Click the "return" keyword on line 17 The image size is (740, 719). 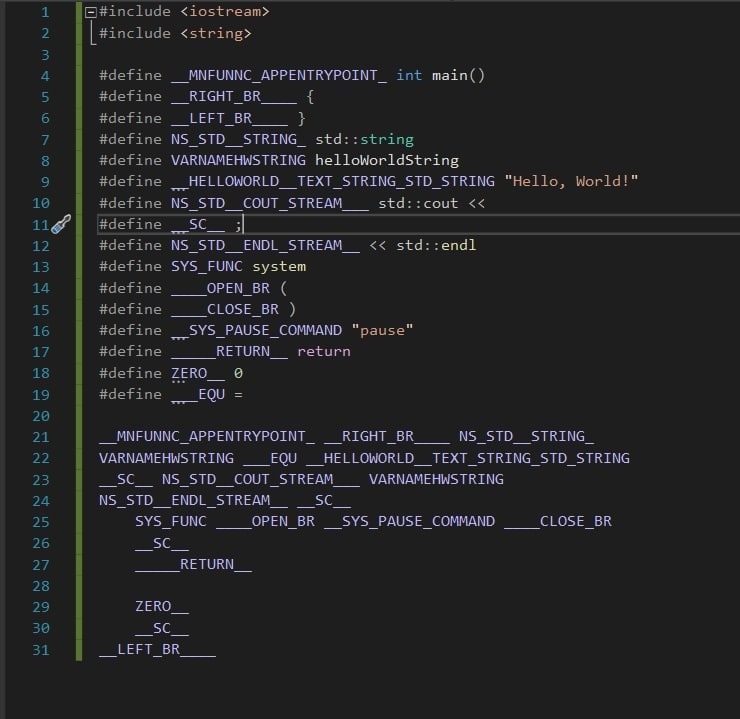[x=324, y=351]
